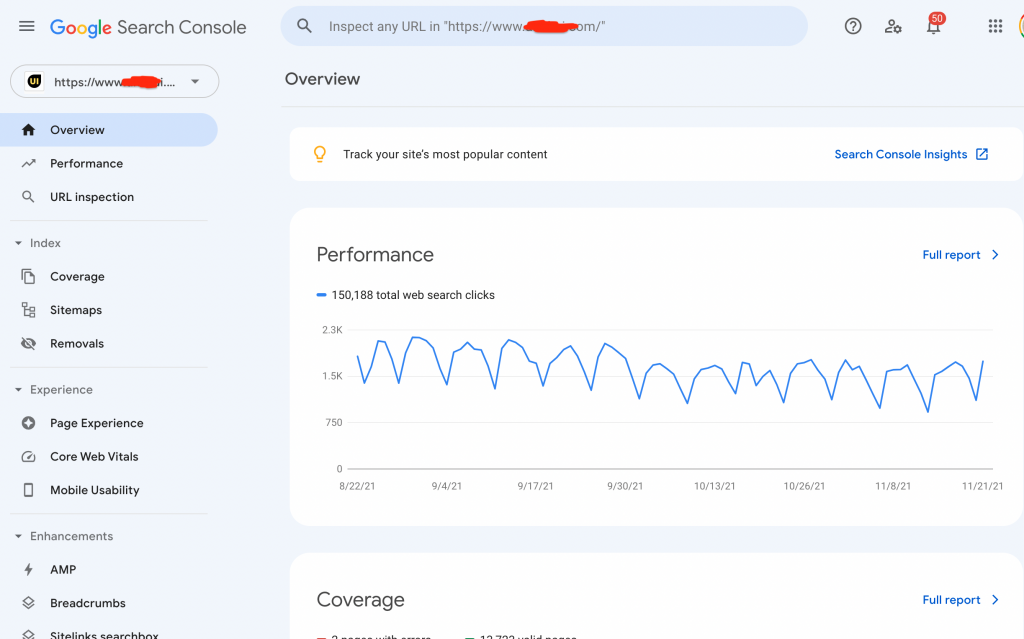Open notifications bell with 50 badge
1024x639 pixels.
(934, 25)
